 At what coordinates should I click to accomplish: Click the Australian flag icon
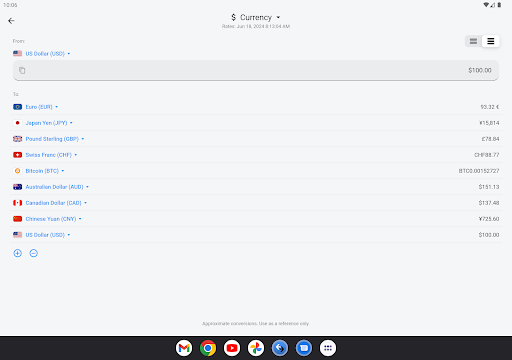pos(17,187)
